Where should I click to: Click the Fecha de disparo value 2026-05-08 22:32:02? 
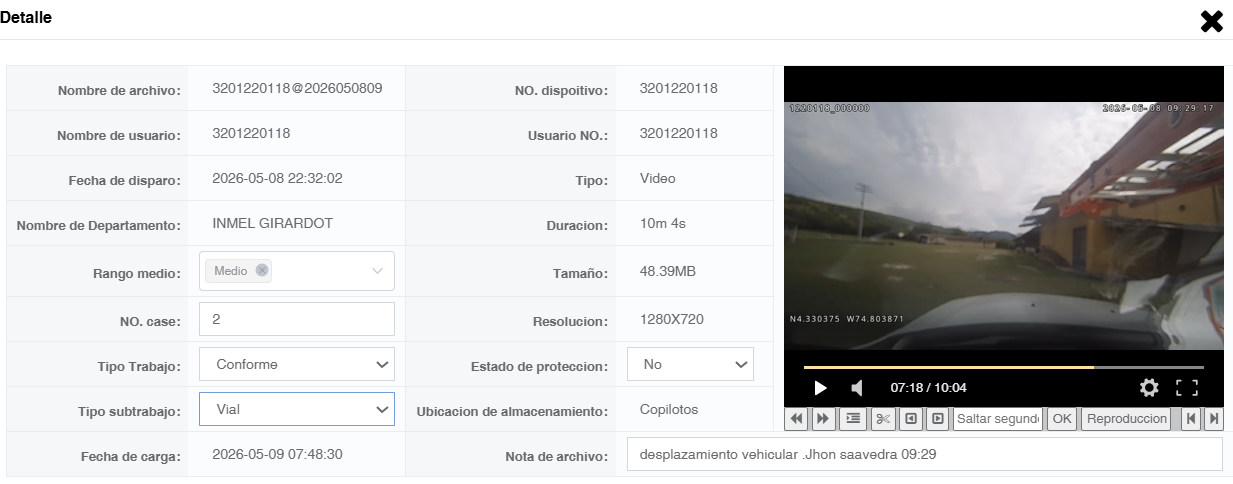click(x=277, y=179)
